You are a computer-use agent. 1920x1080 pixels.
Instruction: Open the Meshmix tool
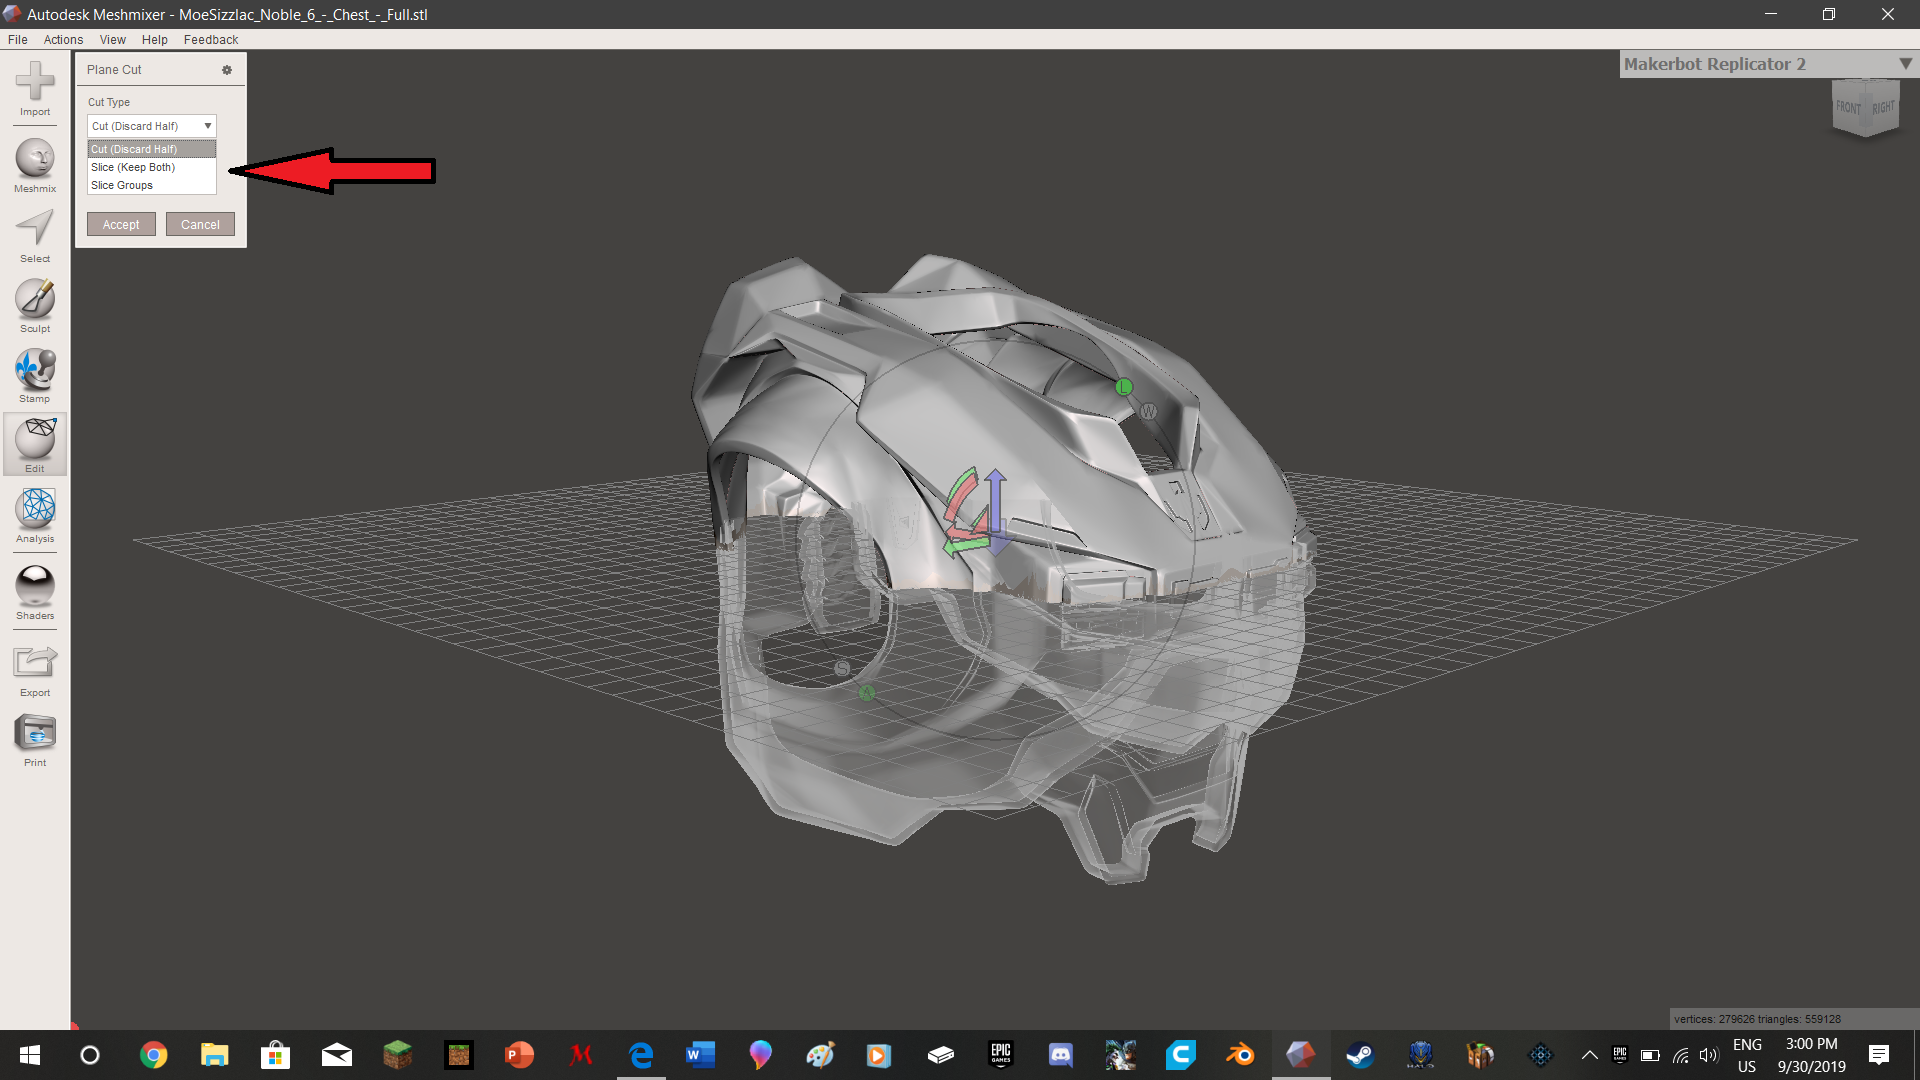(35, 160)
